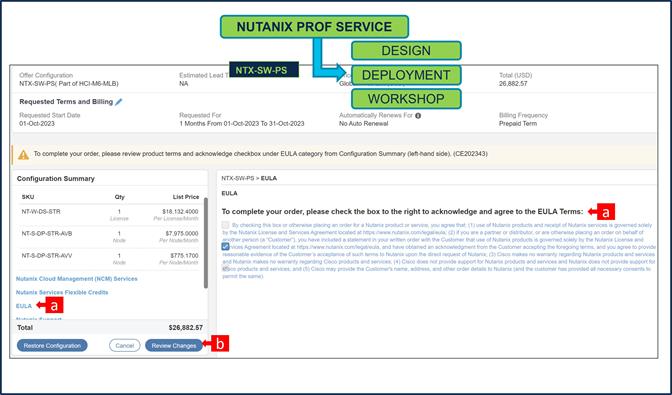Click Restore Configuration button
The width and height of the screenshot is (672, 395).
[x=52, y=345]
